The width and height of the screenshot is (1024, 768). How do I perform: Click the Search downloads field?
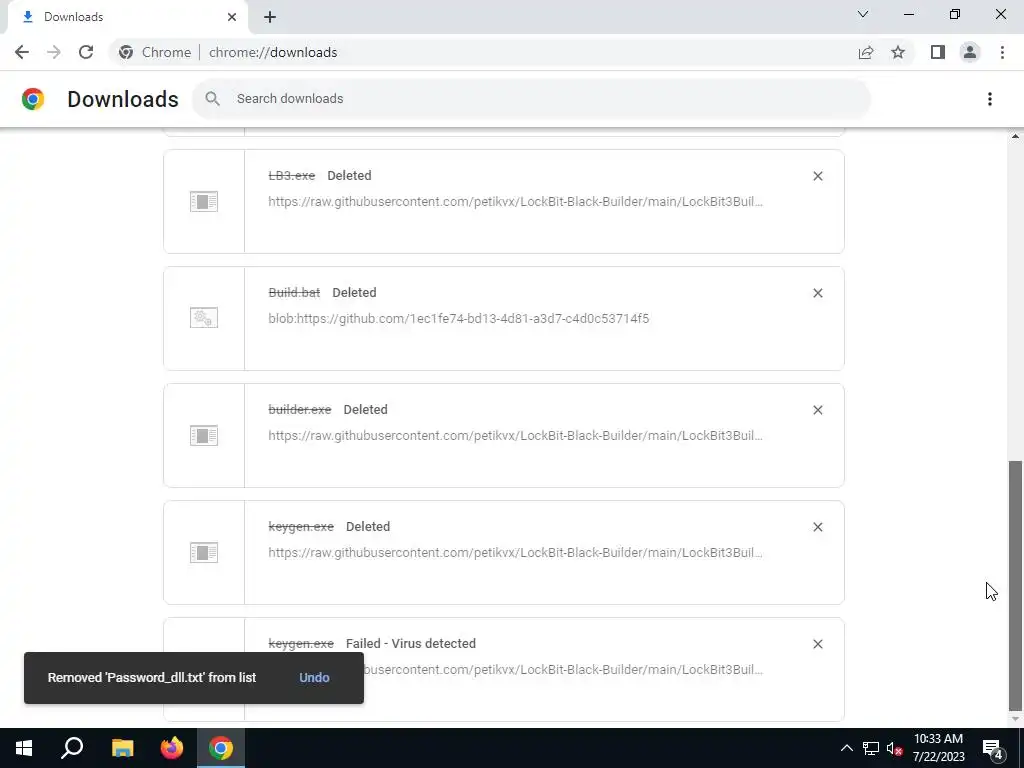point(531,99)
